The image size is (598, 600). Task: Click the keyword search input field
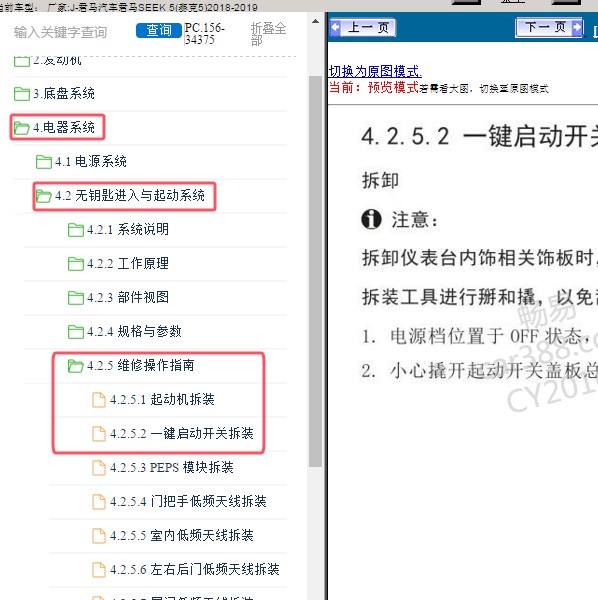60,32
